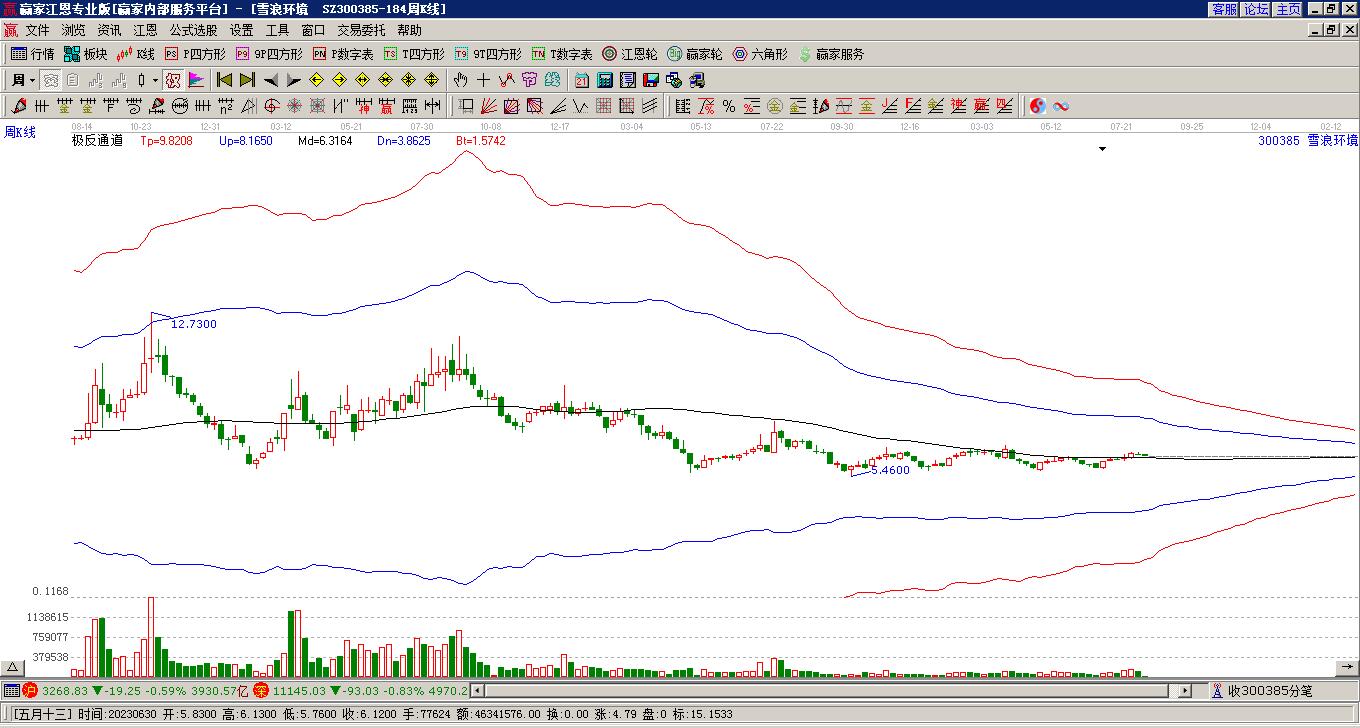This screenshot has height=728, width=1360.
Task: Click the 300385 雪浪环境 stock label
Action: (1308, 141)
